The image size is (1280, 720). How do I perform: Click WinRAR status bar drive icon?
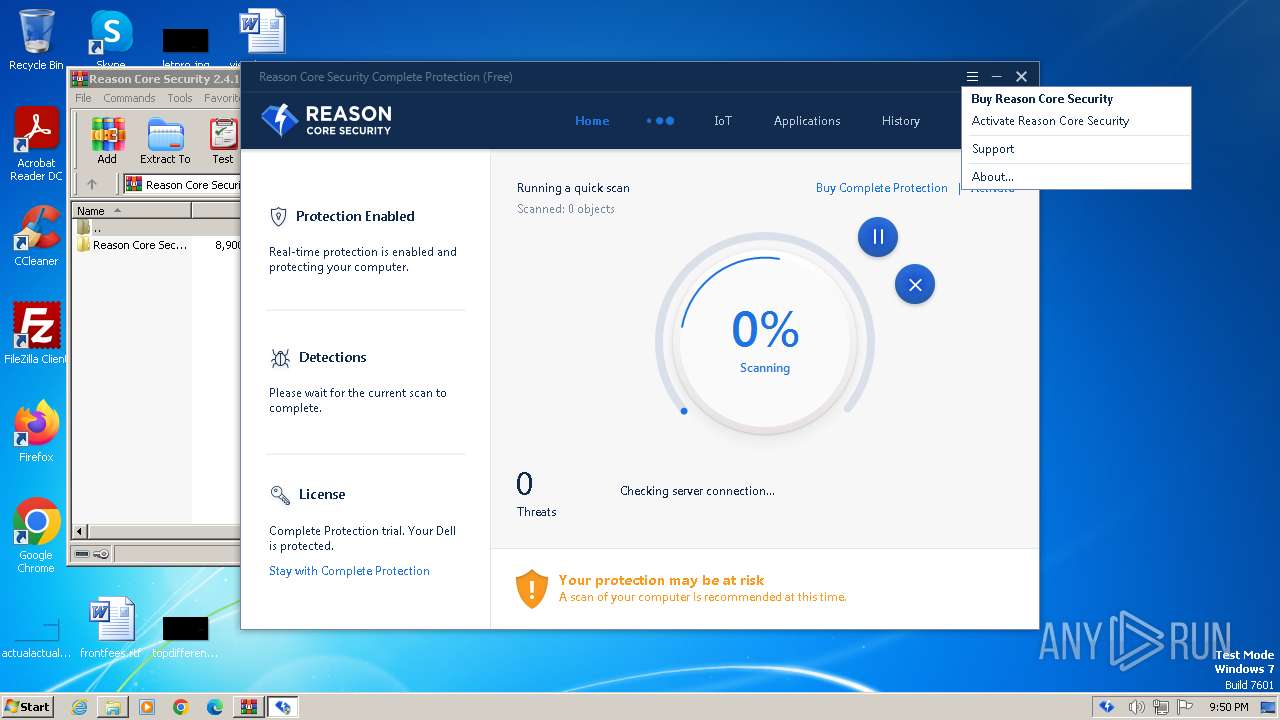(82, 554)
